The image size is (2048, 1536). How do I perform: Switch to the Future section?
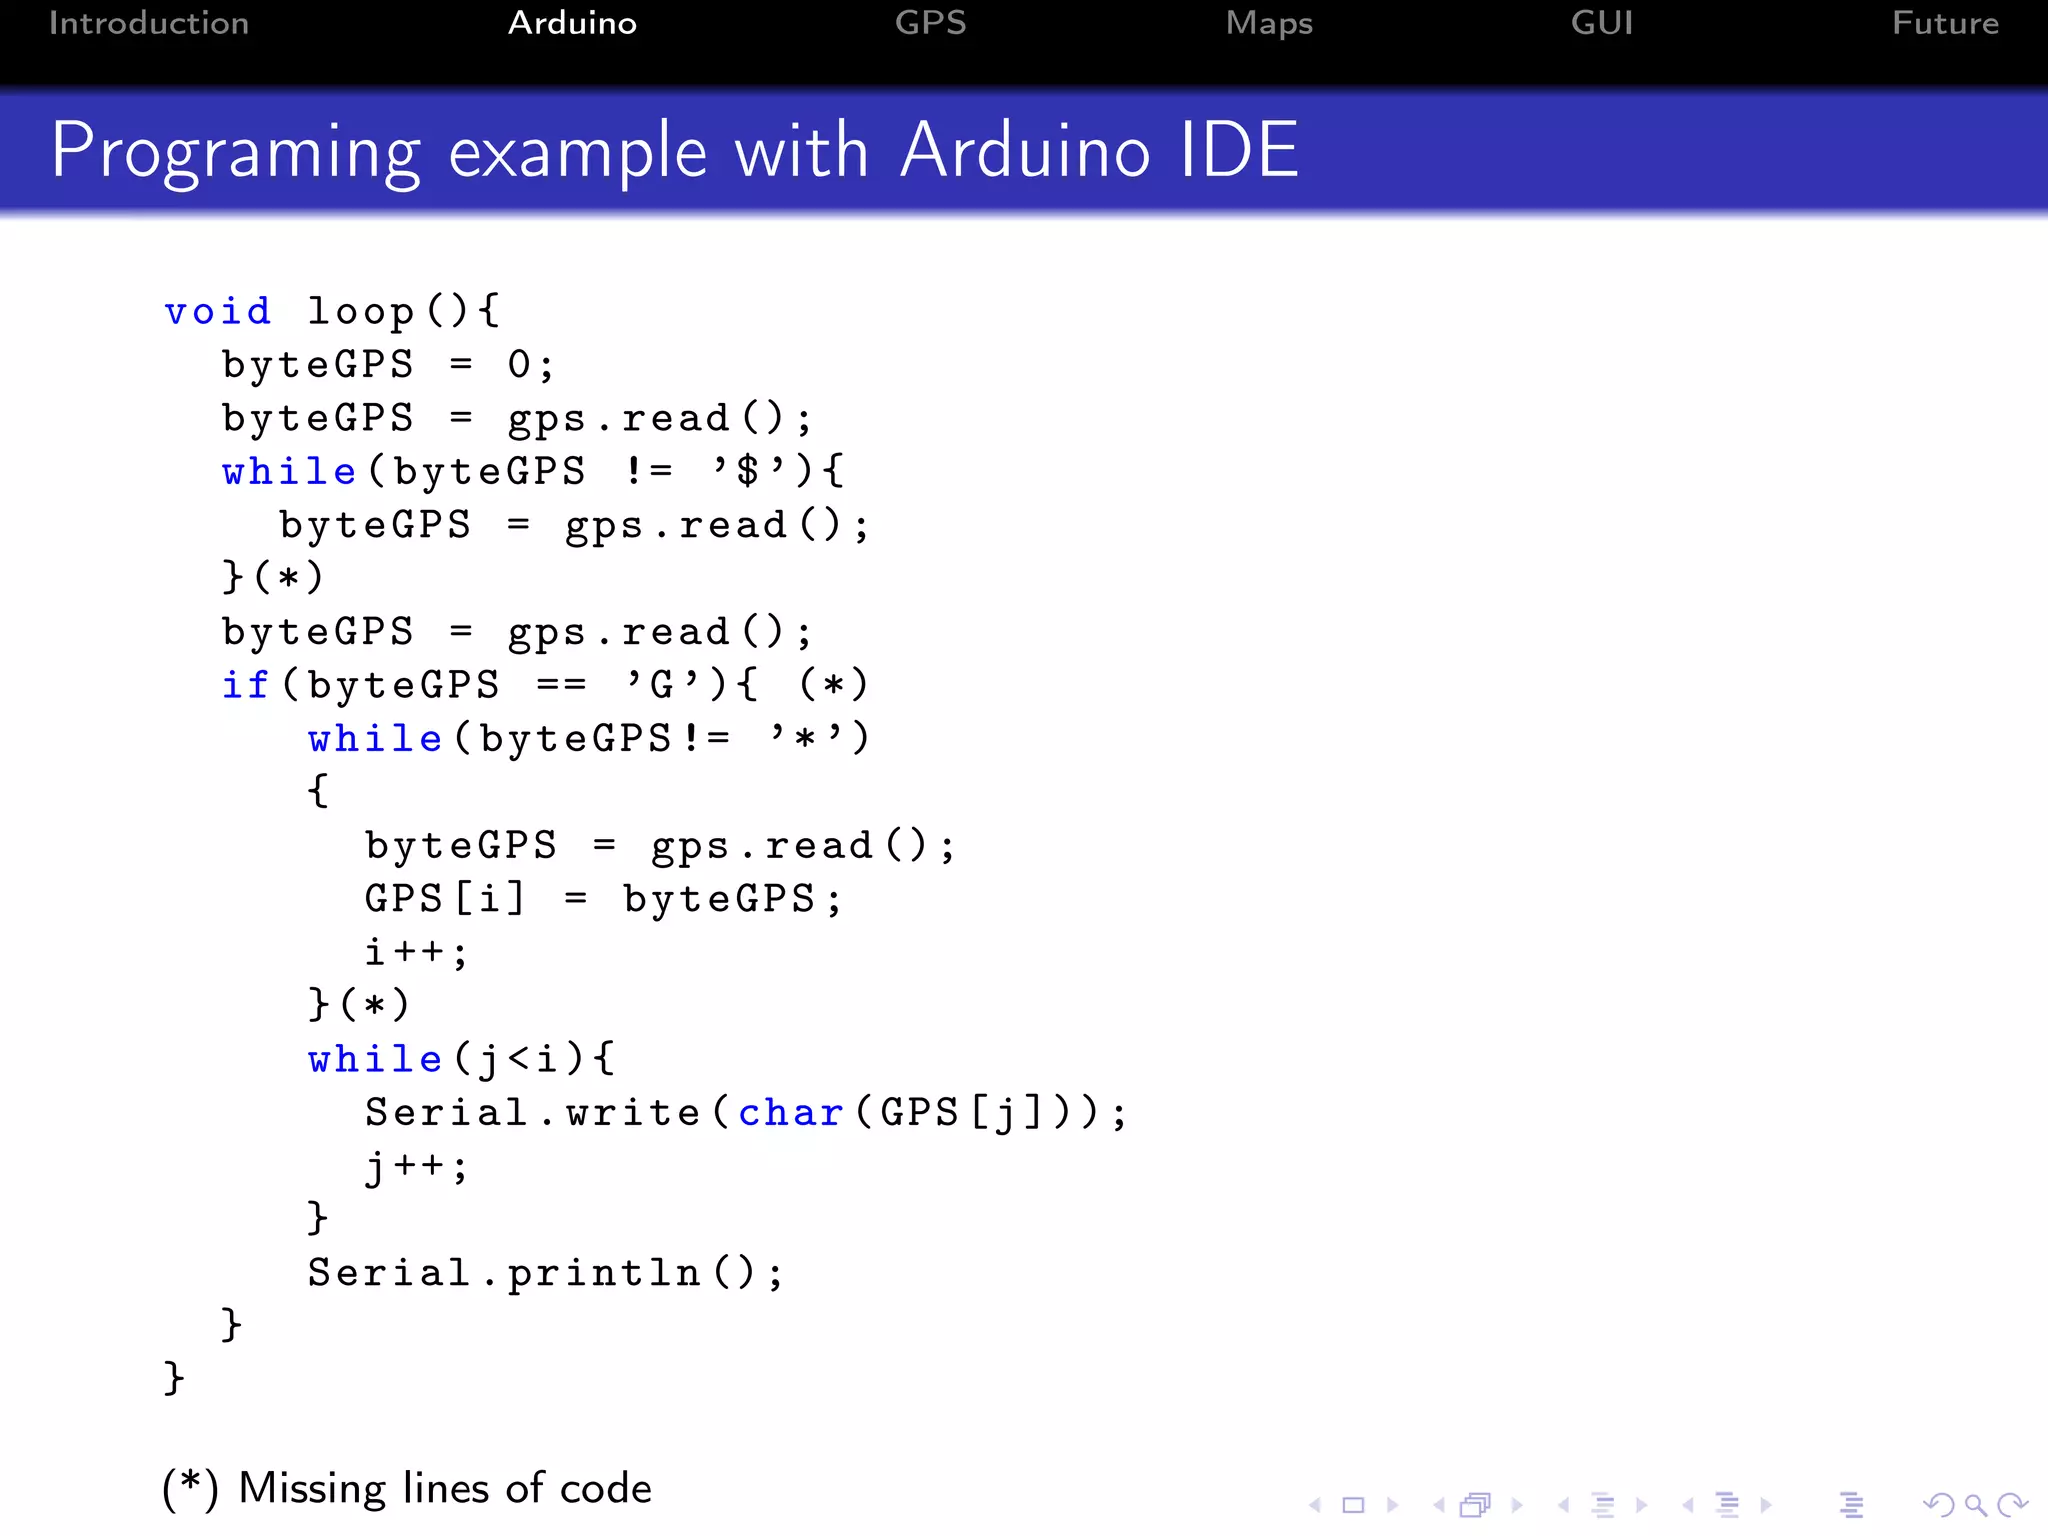(1945, 23)
